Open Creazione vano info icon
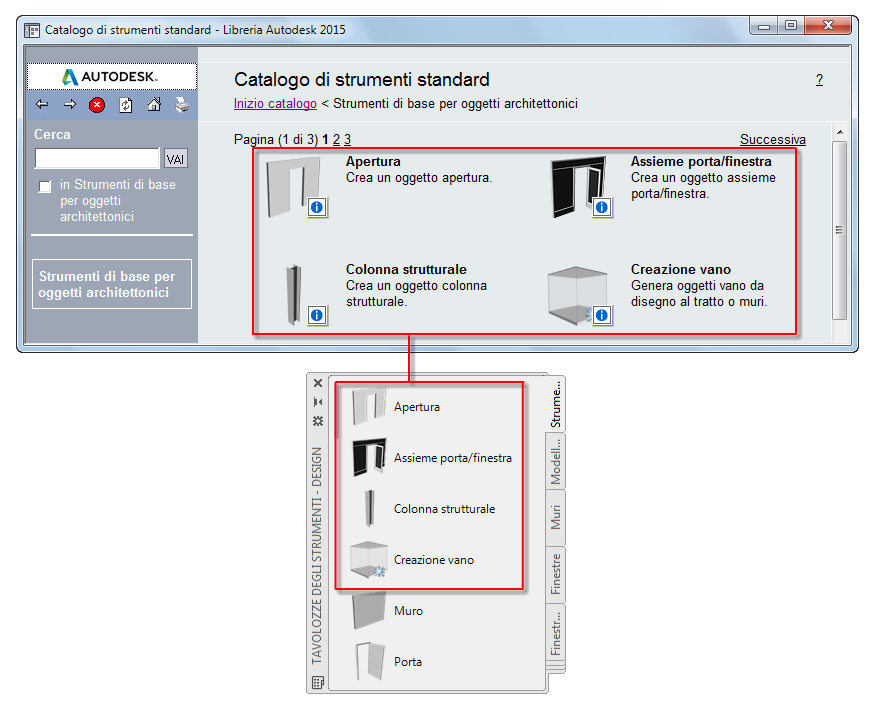Image resolution: width=871 pixels, height=708 pixels. point(602,315)
